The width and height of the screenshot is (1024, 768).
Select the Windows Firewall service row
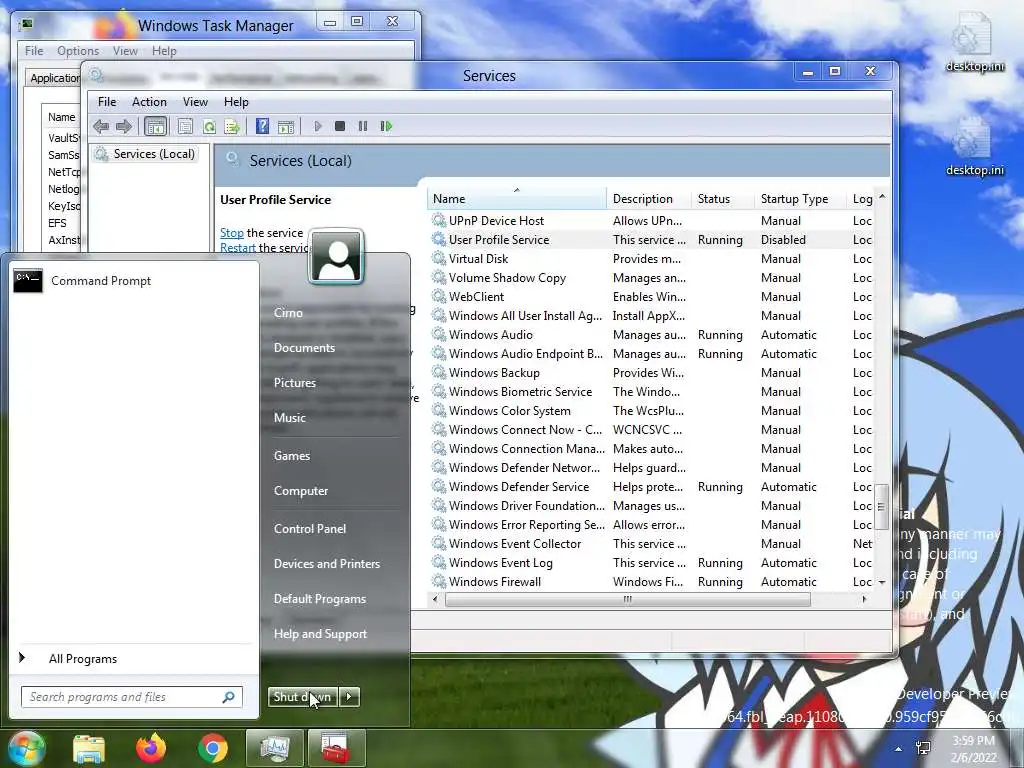click(651, 581)
